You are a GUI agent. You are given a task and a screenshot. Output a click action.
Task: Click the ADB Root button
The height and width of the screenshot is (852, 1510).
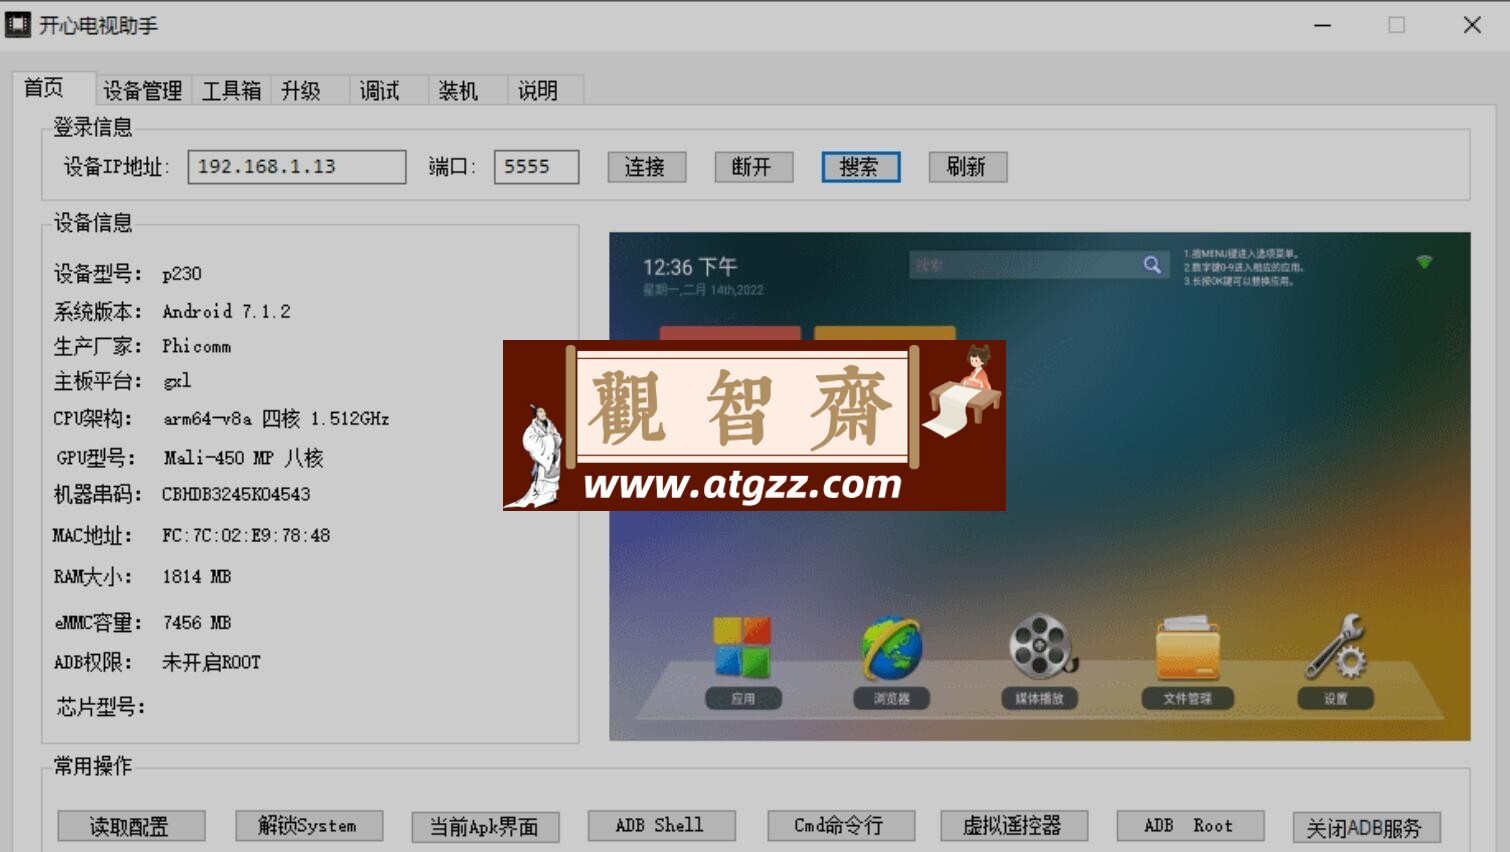[1190, 825]
